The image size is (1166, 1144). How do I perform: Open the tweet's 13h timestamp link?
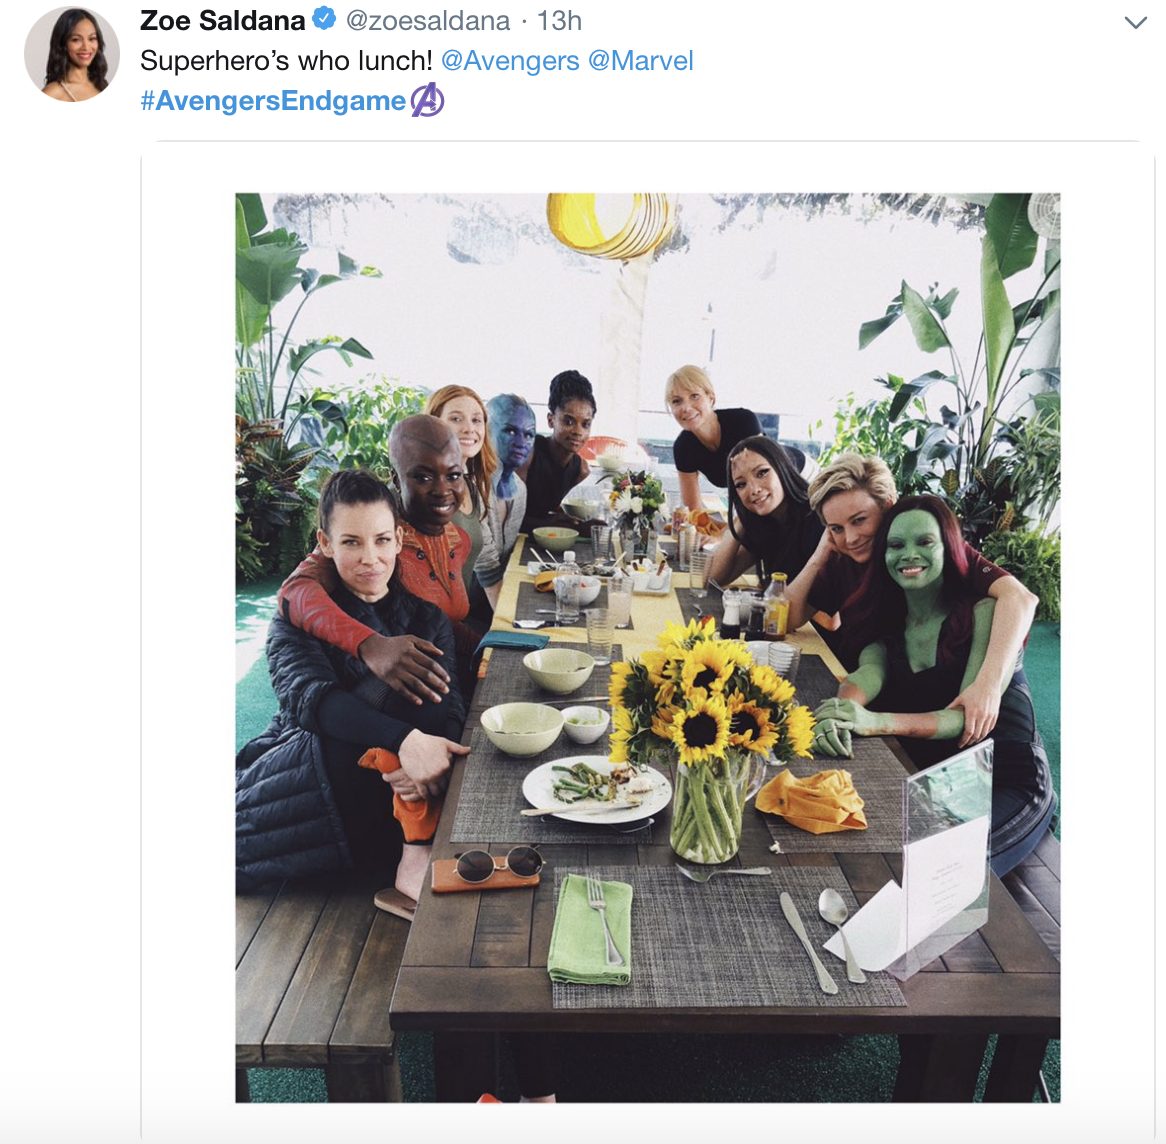pyautogui.click(x=560, y=20)
